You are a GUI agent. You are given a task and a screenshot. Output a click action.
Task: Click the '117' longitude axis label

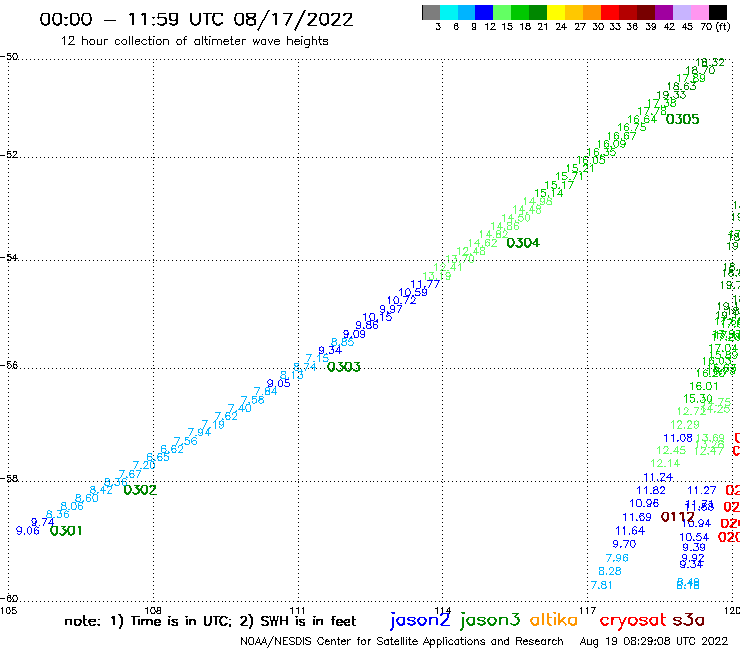click(x=587, y=610)
